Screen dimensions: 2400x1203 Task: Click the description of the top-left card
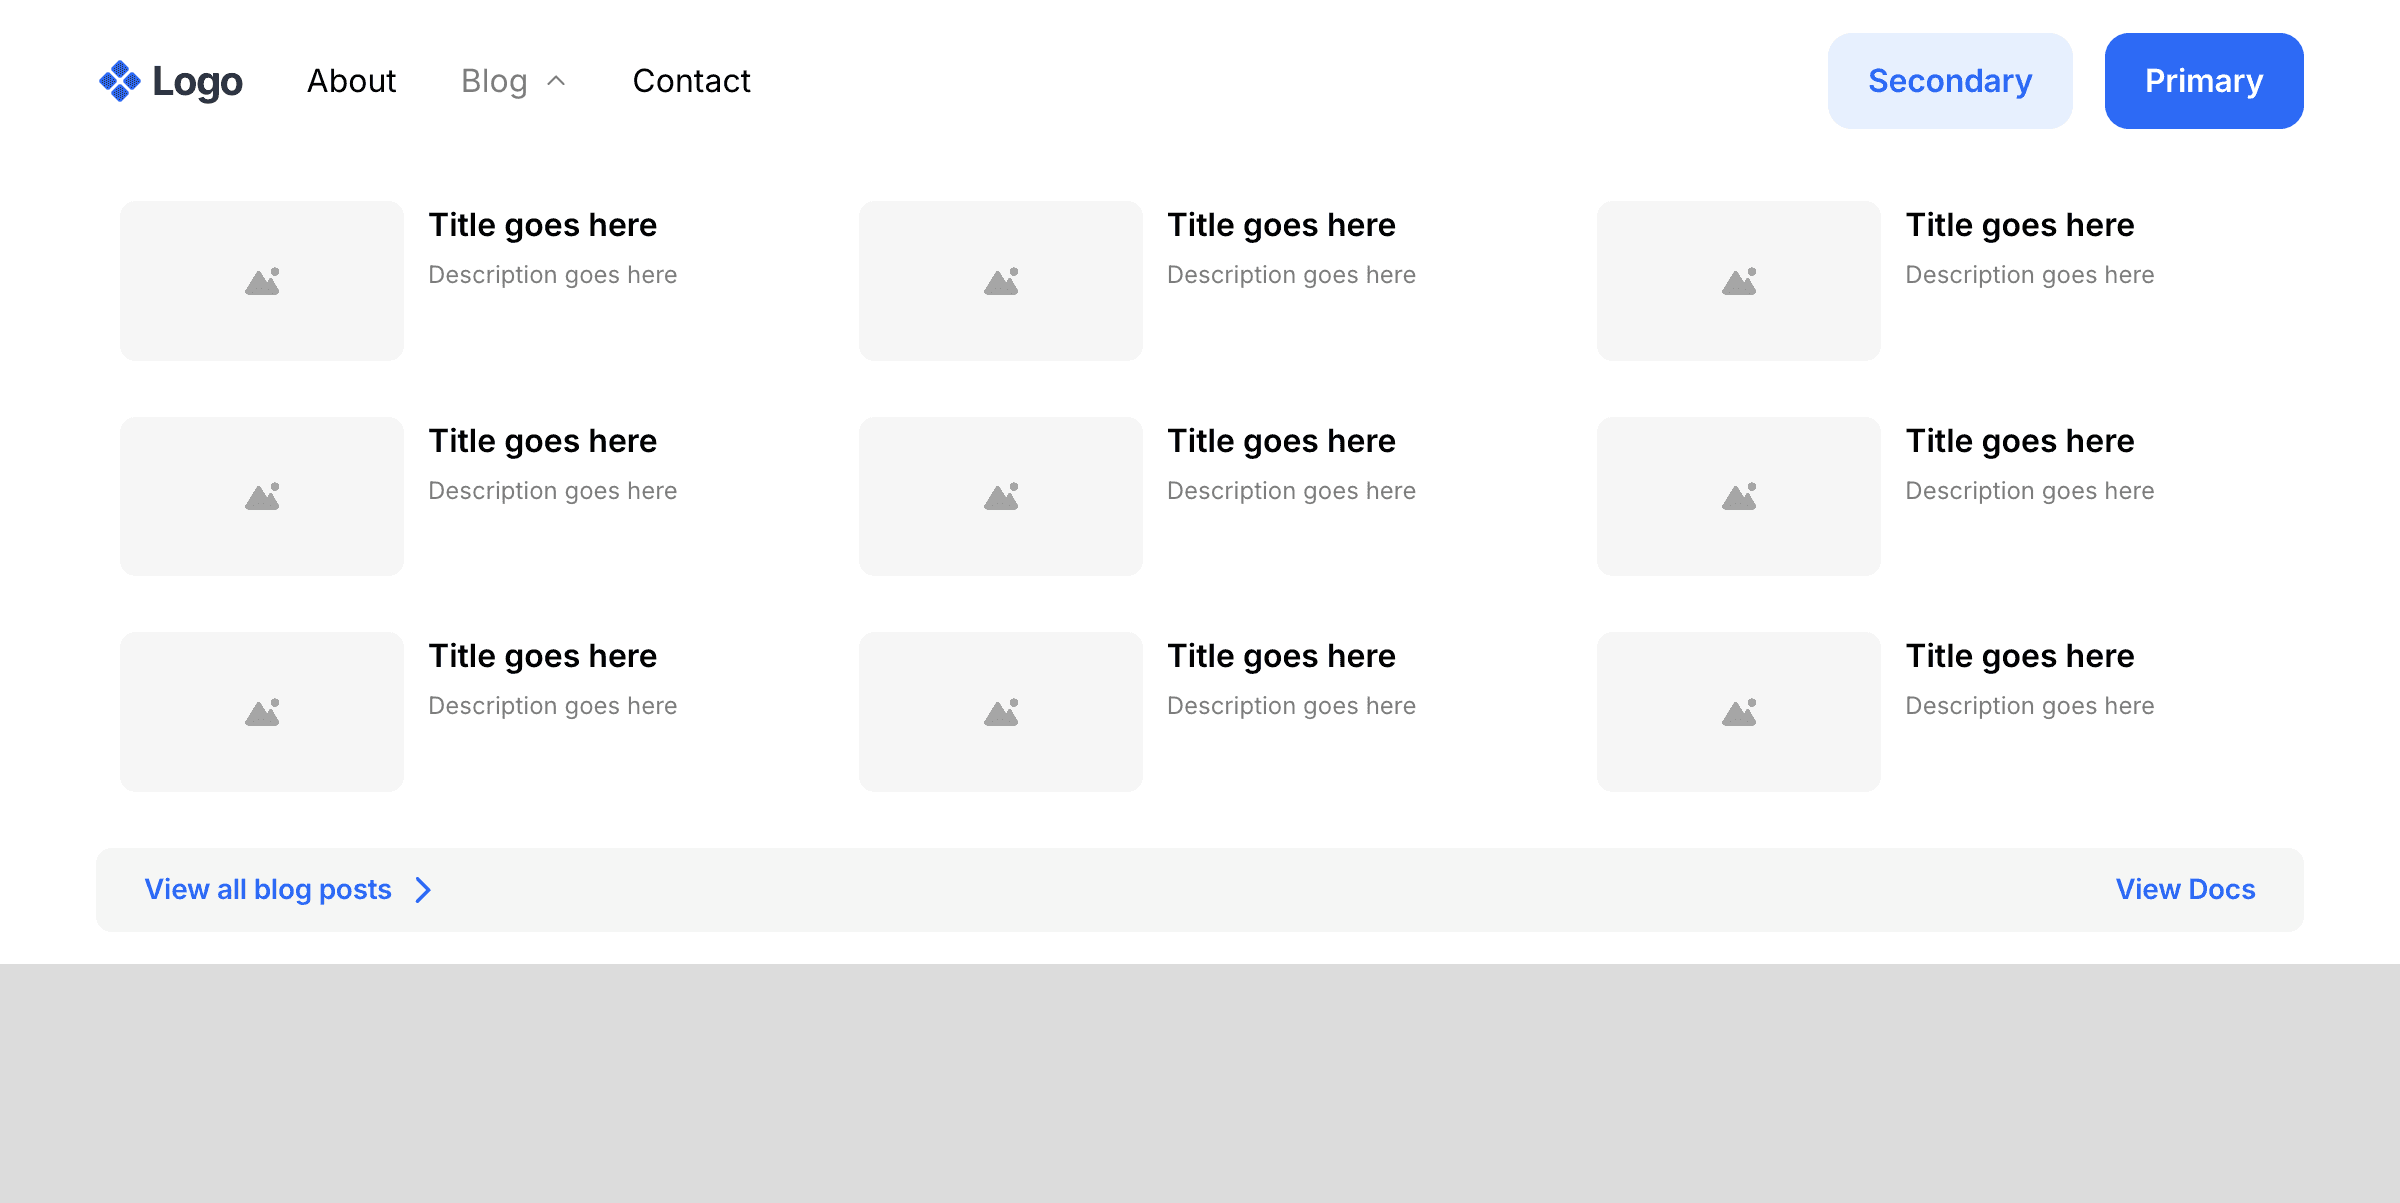pos(552,275)
